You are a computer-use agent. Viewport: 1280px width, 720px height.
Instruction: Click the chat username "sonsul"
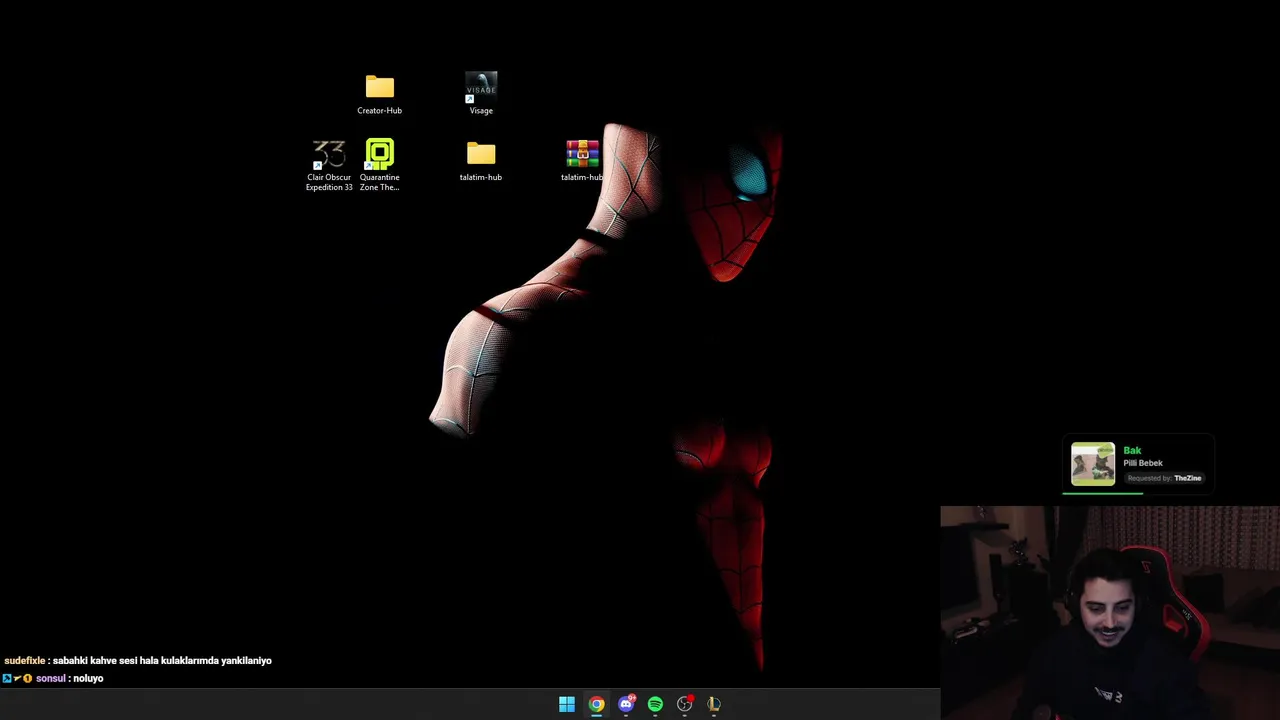coord(51,679)
